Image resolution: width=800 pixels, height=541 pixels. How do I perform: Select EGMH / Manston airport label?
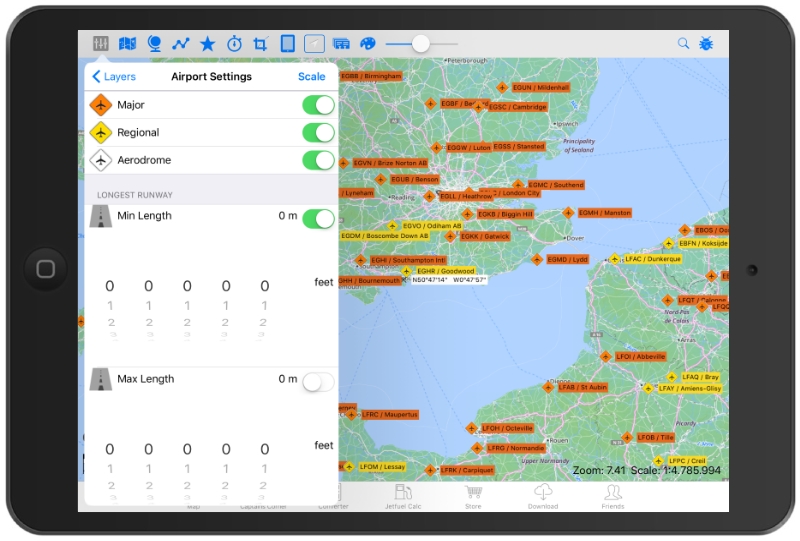[605, 212]
